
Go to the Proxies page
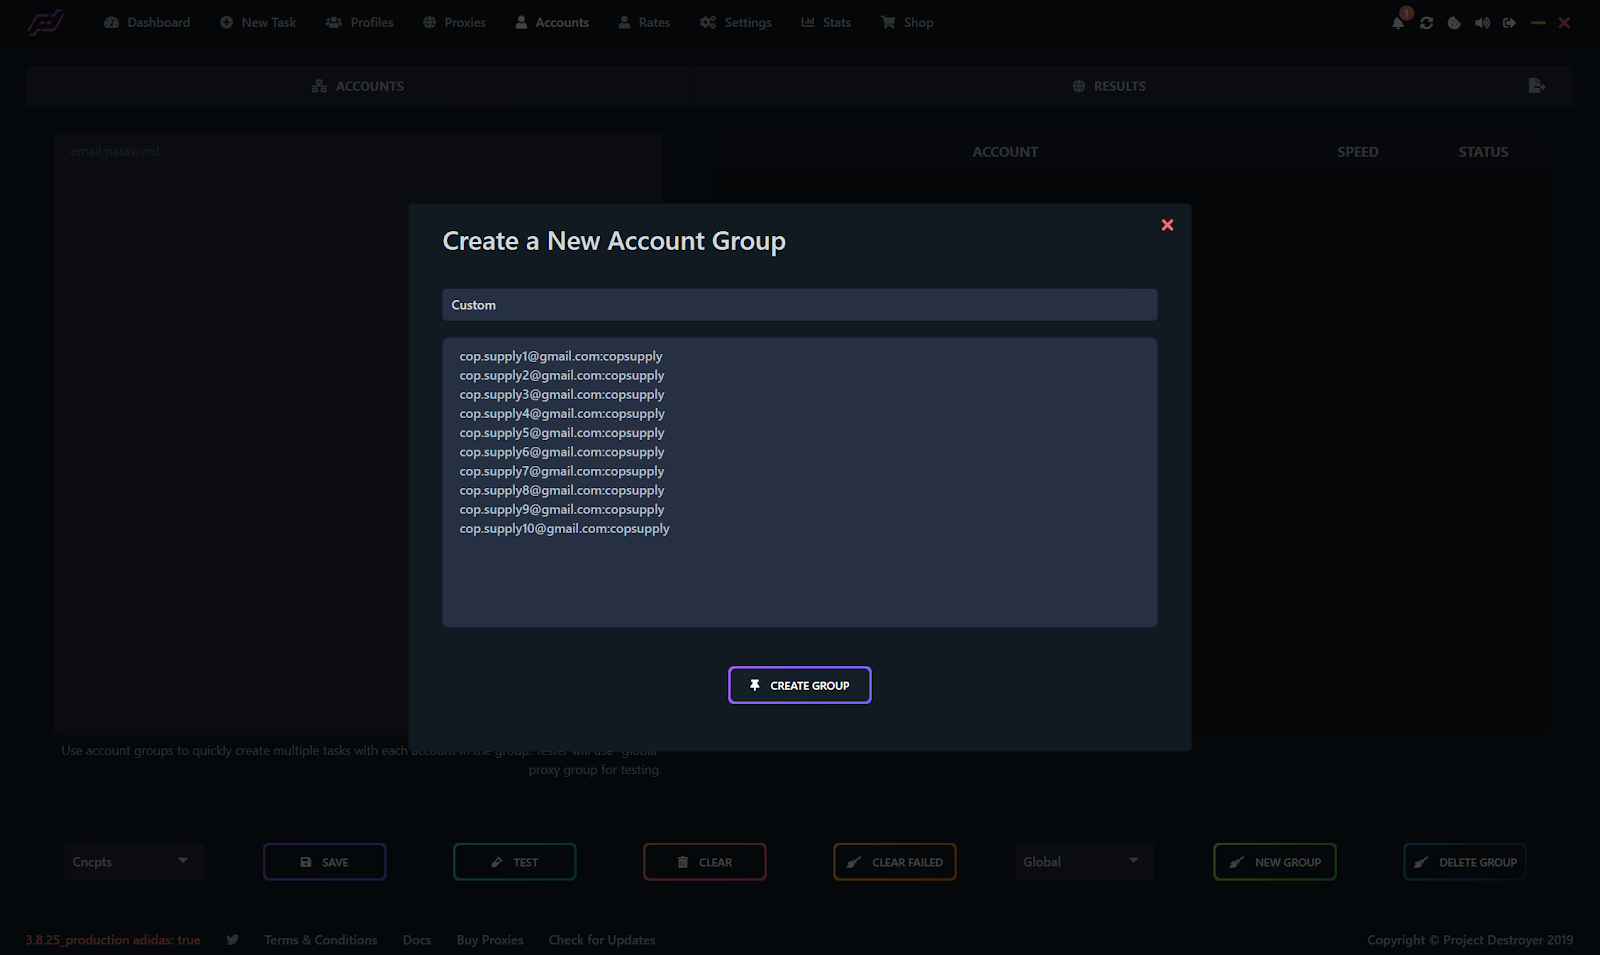[454, 22]
